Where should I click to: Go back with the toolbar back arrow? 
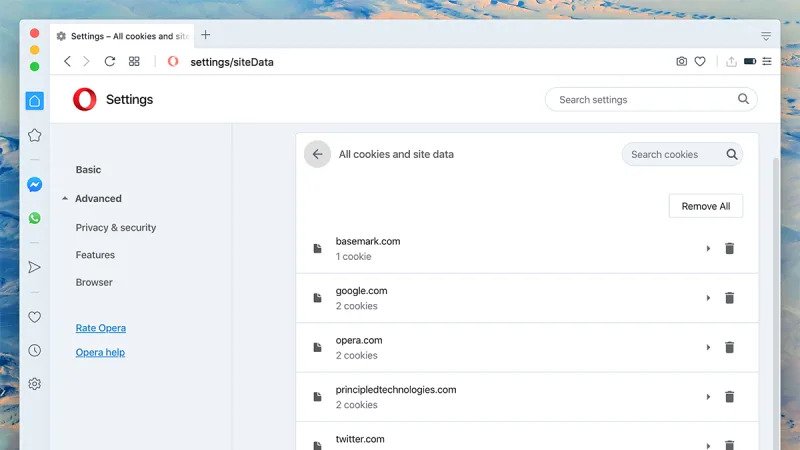[67, 62]
